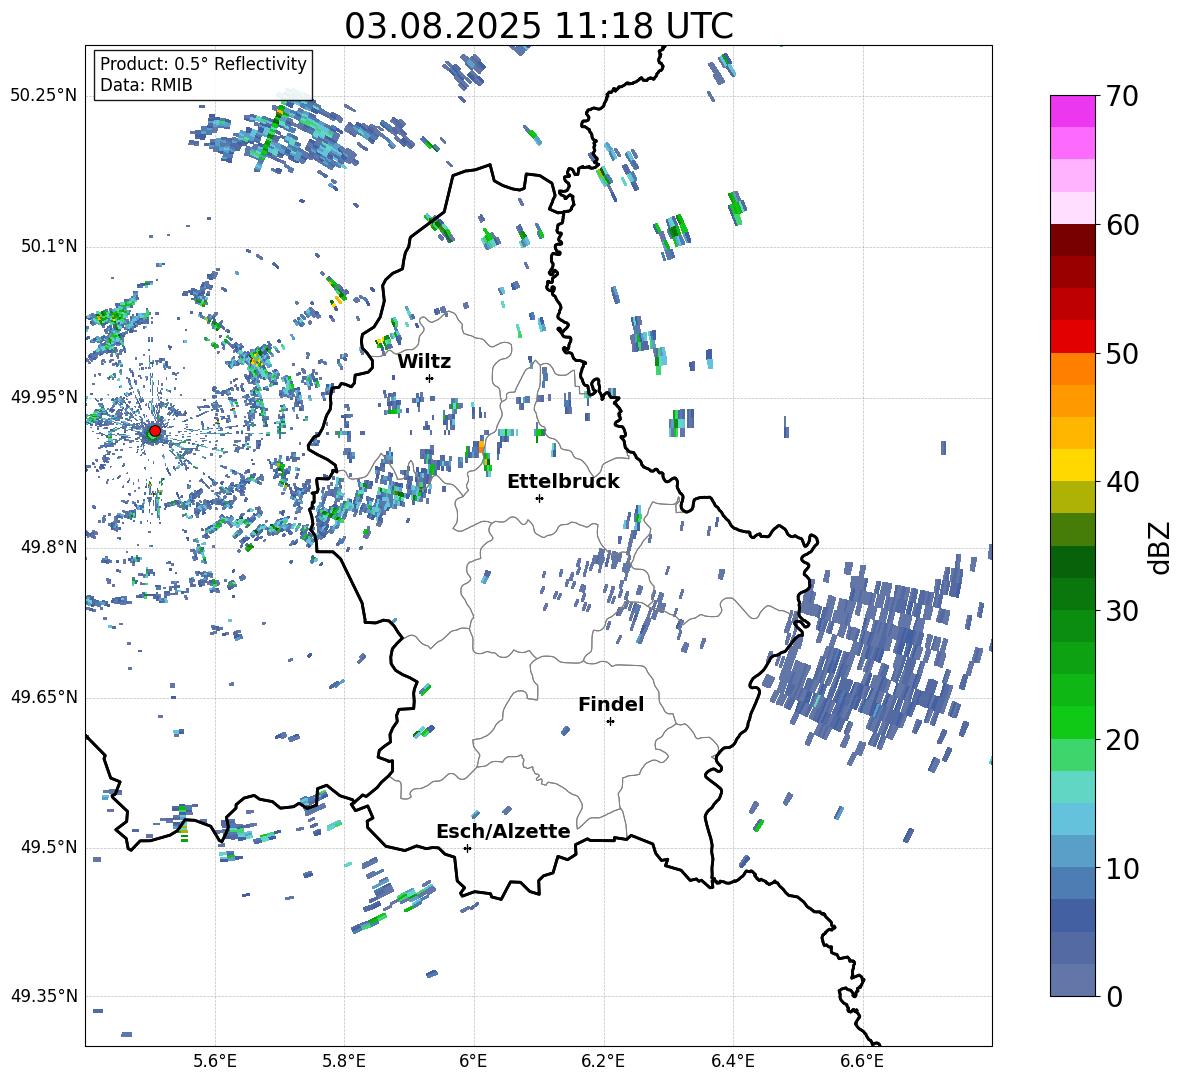Click the yellow colorbar segment at 40

tap(1072, 465)
